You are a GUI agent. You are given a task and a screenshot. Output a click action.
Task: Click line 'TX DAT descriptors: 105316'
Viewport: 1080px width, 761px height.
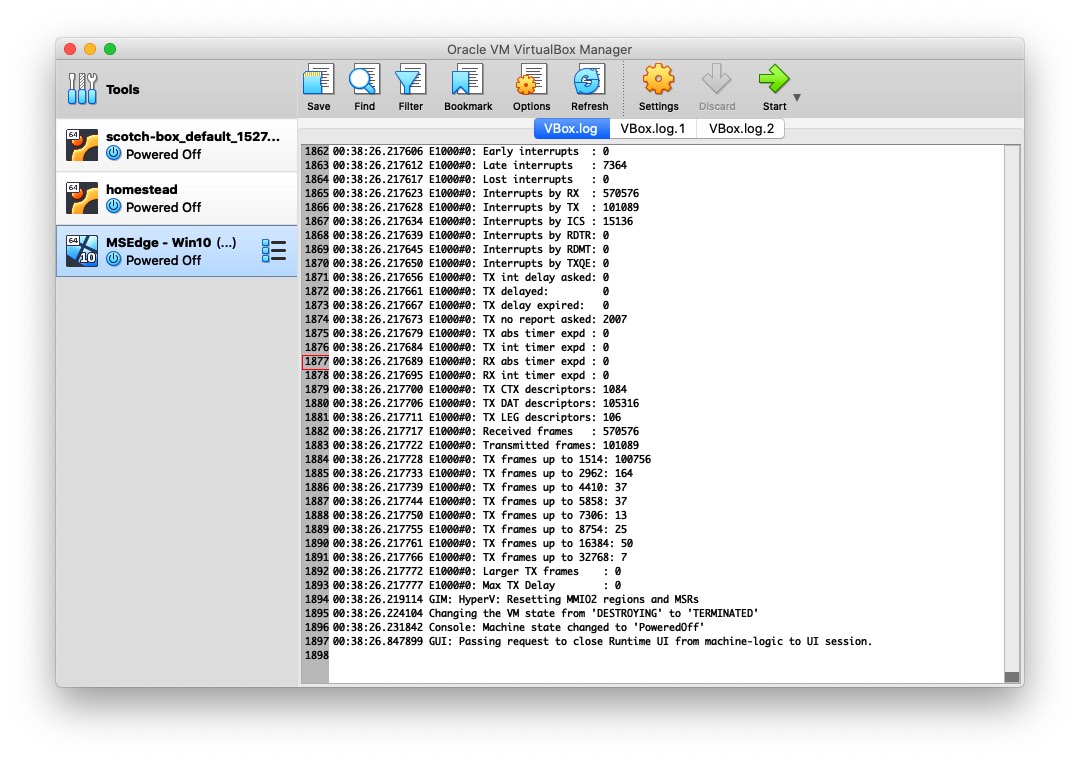(x=486, y=404)
